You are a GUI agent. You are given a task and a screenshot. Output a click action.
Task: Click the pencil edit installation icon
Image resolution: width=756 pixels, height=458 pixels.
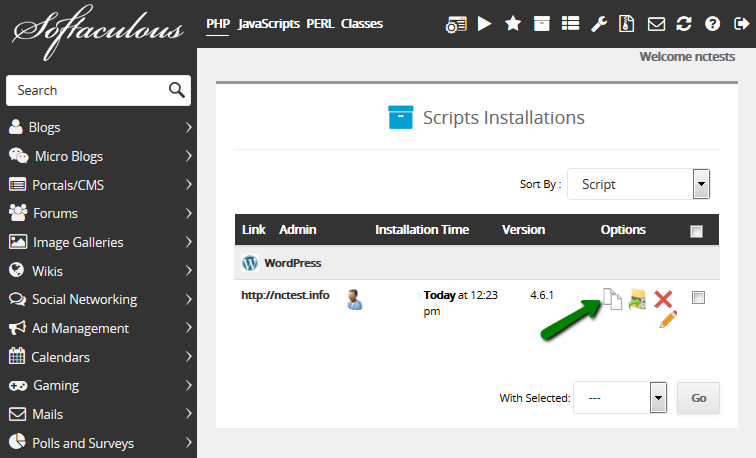tap(668, 320)
